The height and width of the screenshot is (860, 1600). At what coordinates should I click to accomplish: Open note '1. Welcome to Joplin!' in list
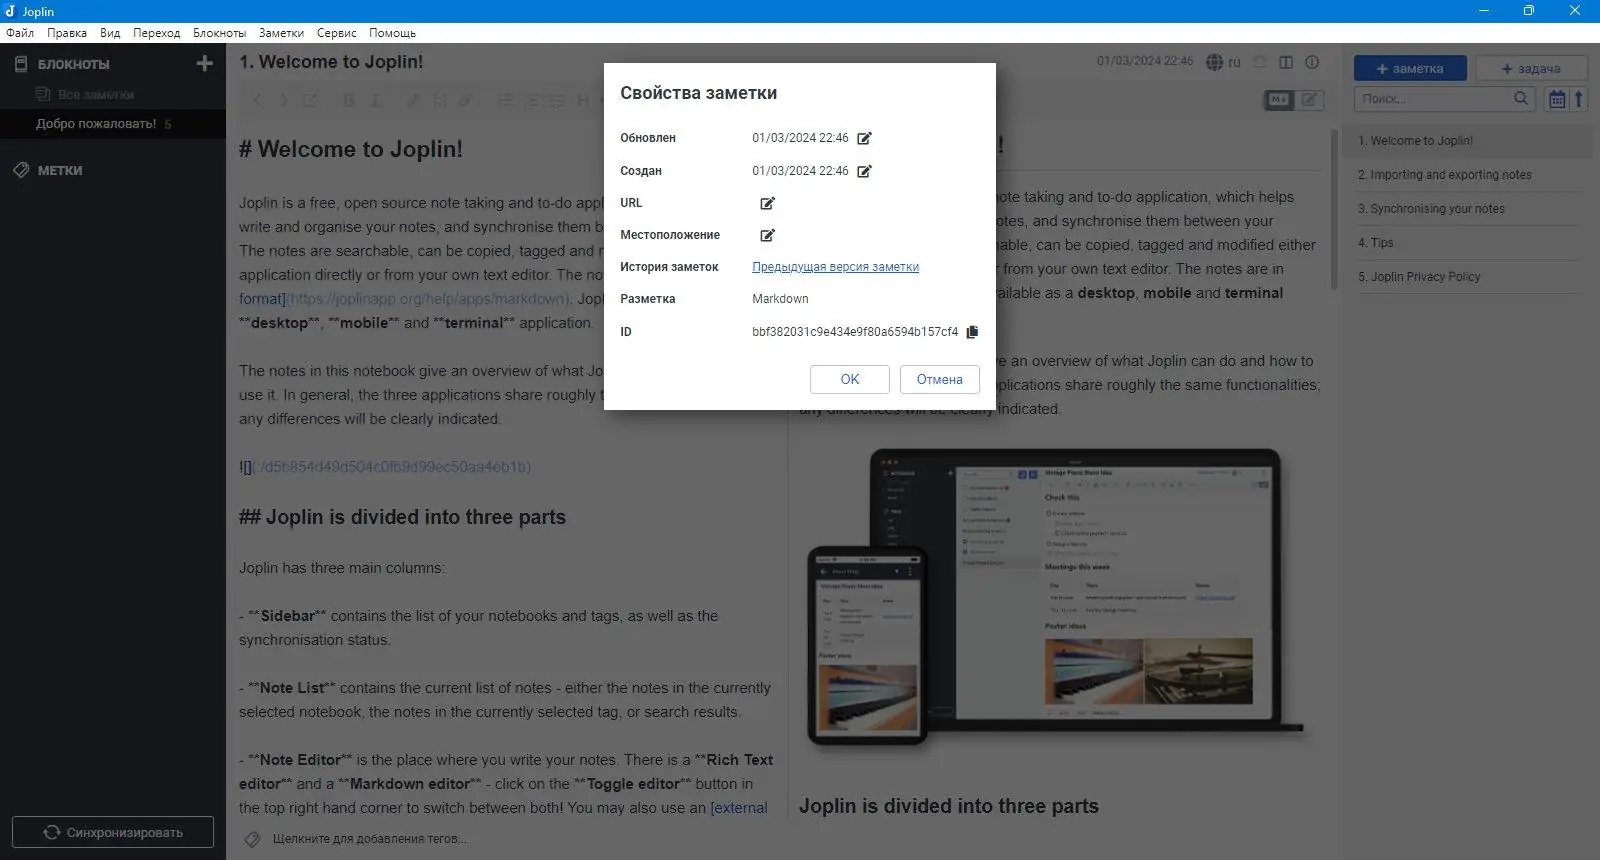pyautogui.click(x=1467, y=141)
